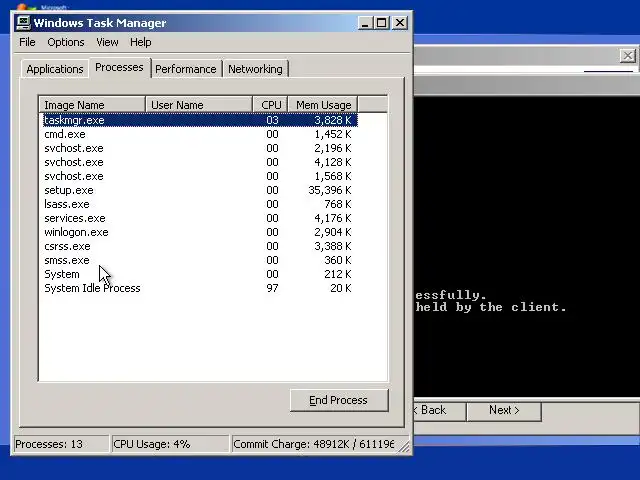The image size is (640, 480).
Task: Select the Processes tab
Action: coord(120,67)
